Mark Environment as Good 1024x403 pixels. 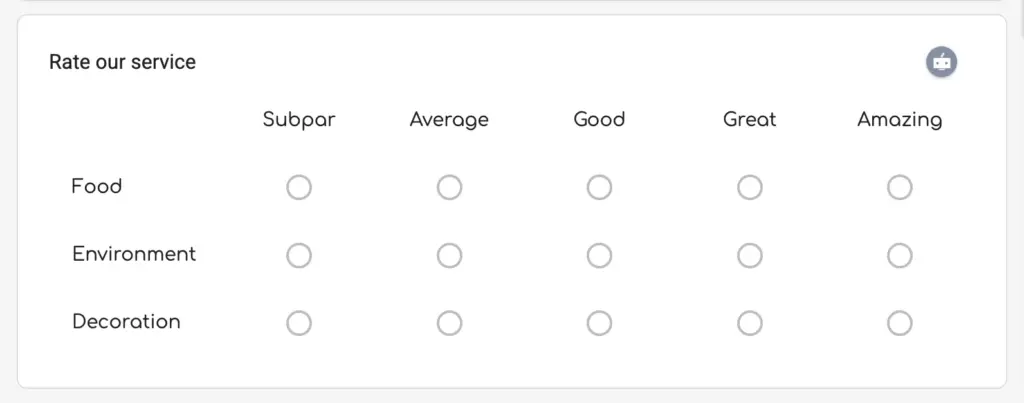599,255
